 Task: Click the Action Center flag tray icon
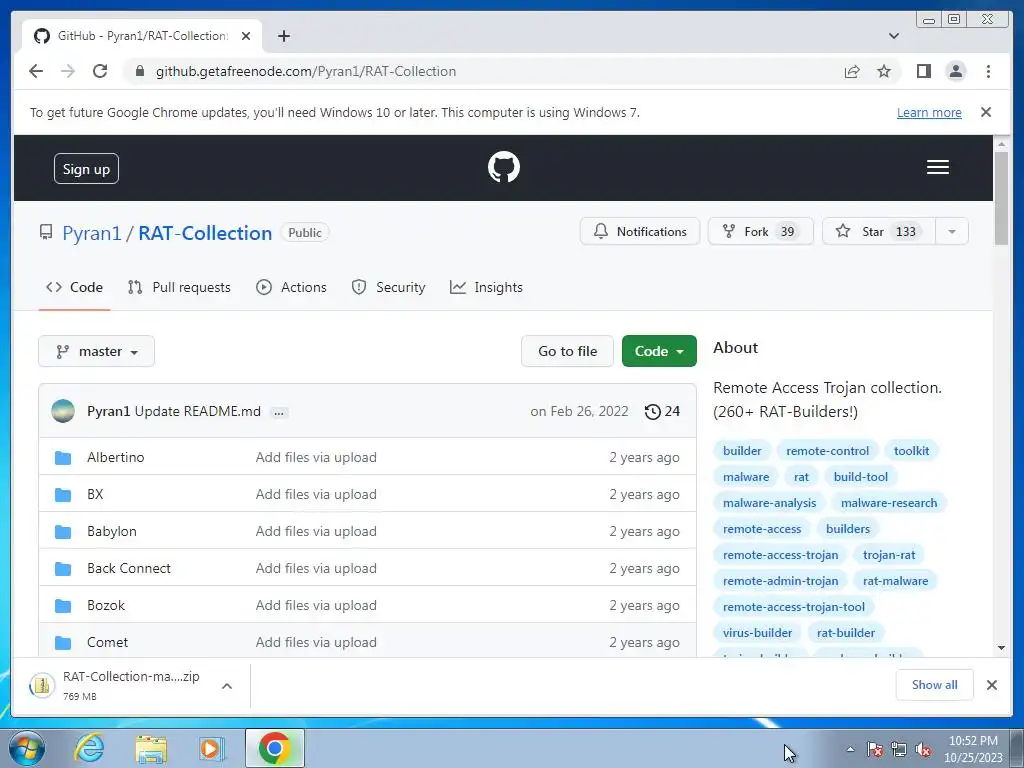pos(875,749)
